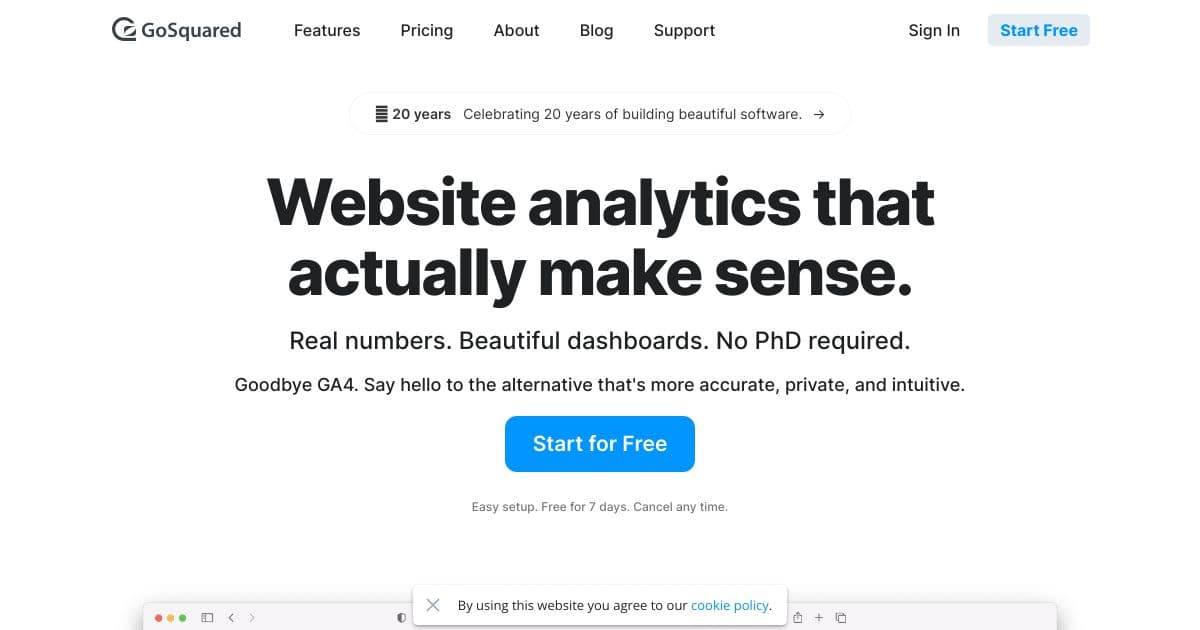Navigate to the Blog section
The image size is (1200, 630).
[596, 30]
